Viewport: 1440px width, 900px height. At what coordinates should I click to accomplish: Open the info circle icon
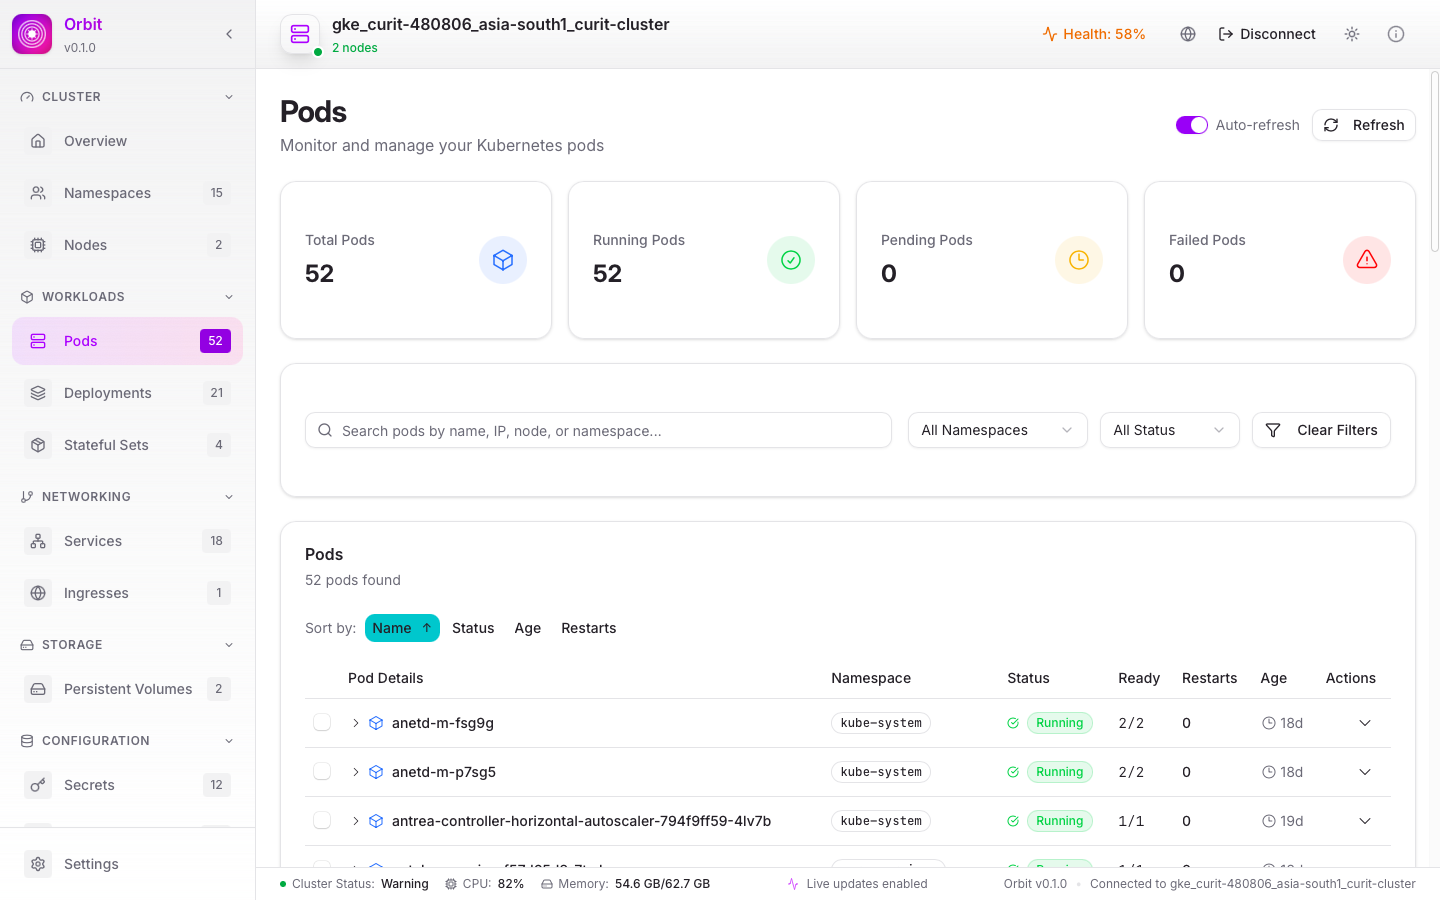[x=1396, y=34]
